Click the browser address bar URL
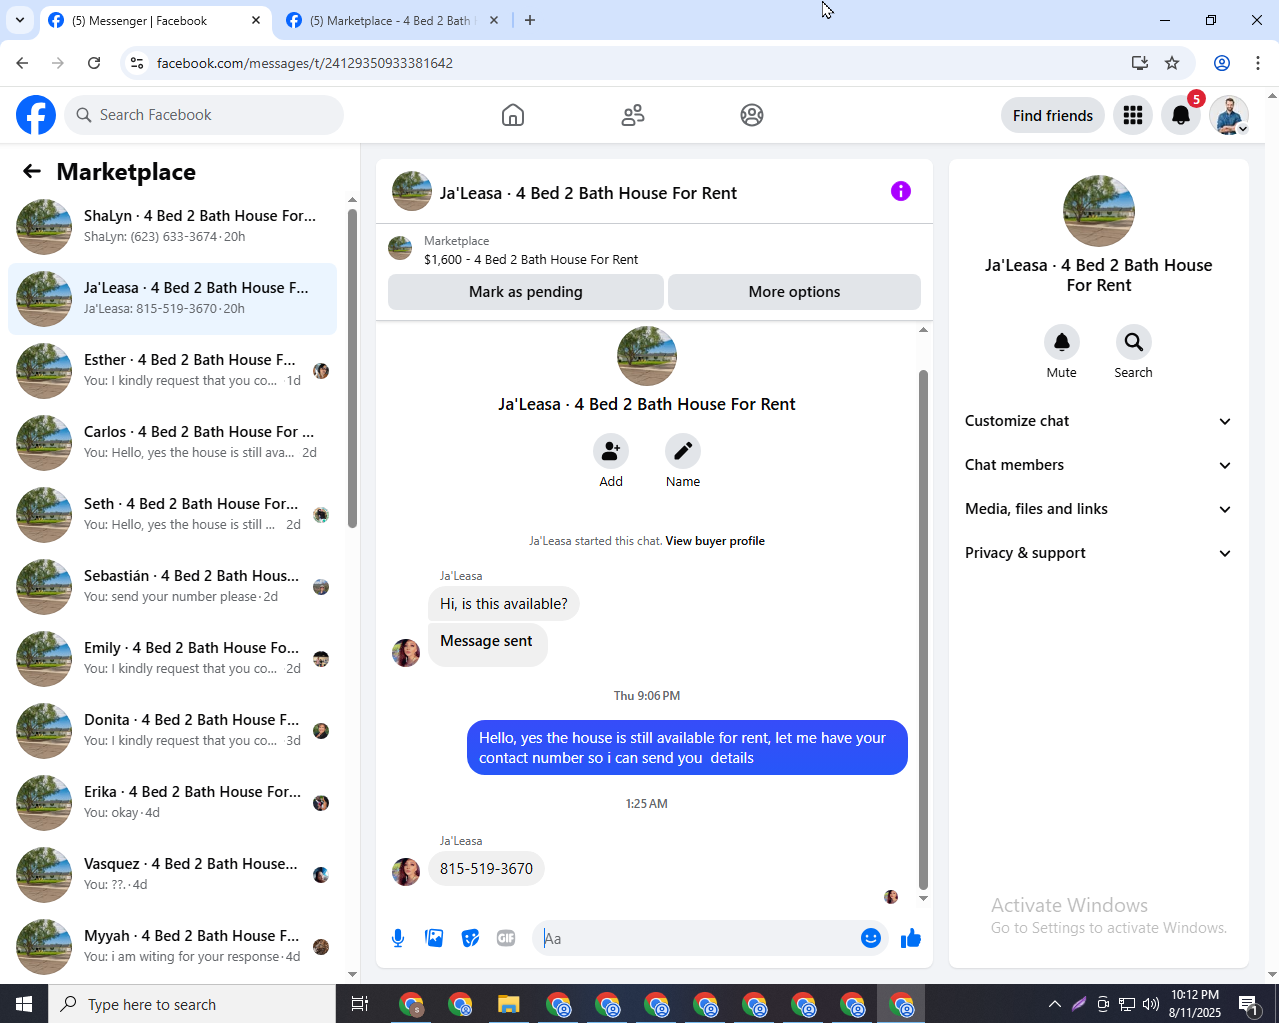This screenshot has height=1023, width=1279. (305, 63)
